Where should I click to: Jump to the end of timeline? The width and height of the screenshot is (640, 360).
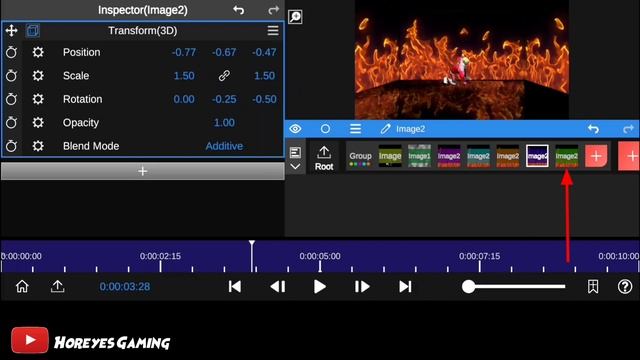point(405,287)
